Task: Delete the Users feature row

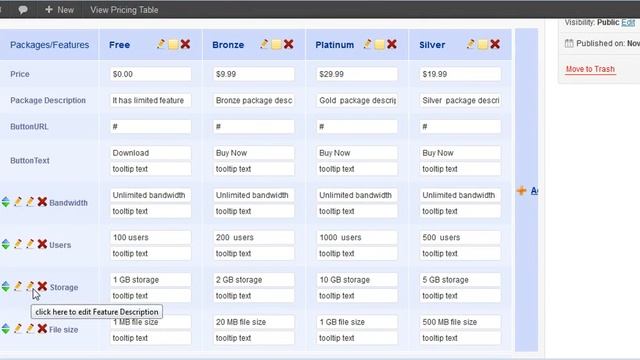Action: [x=42, y=244]
